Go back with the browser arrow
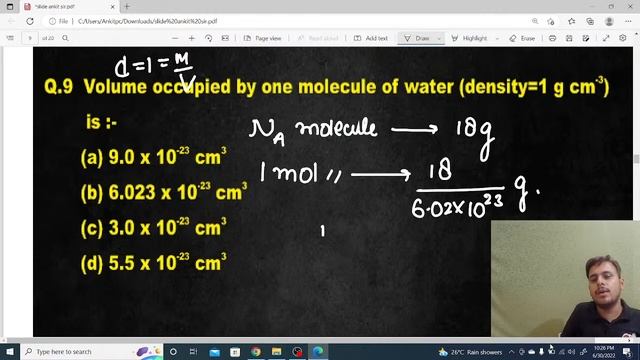Screen dimensions: 640x360 click(11, 21)
